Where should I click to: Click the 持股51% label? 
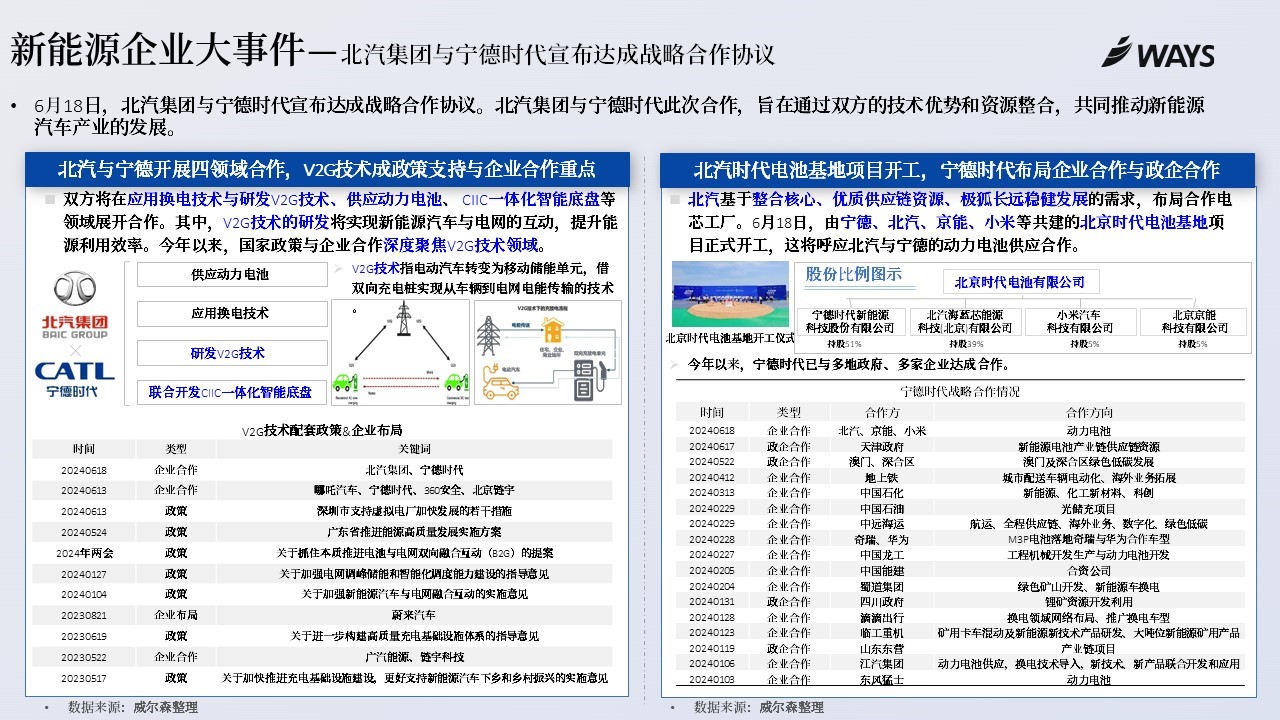[x=846, y=344]
